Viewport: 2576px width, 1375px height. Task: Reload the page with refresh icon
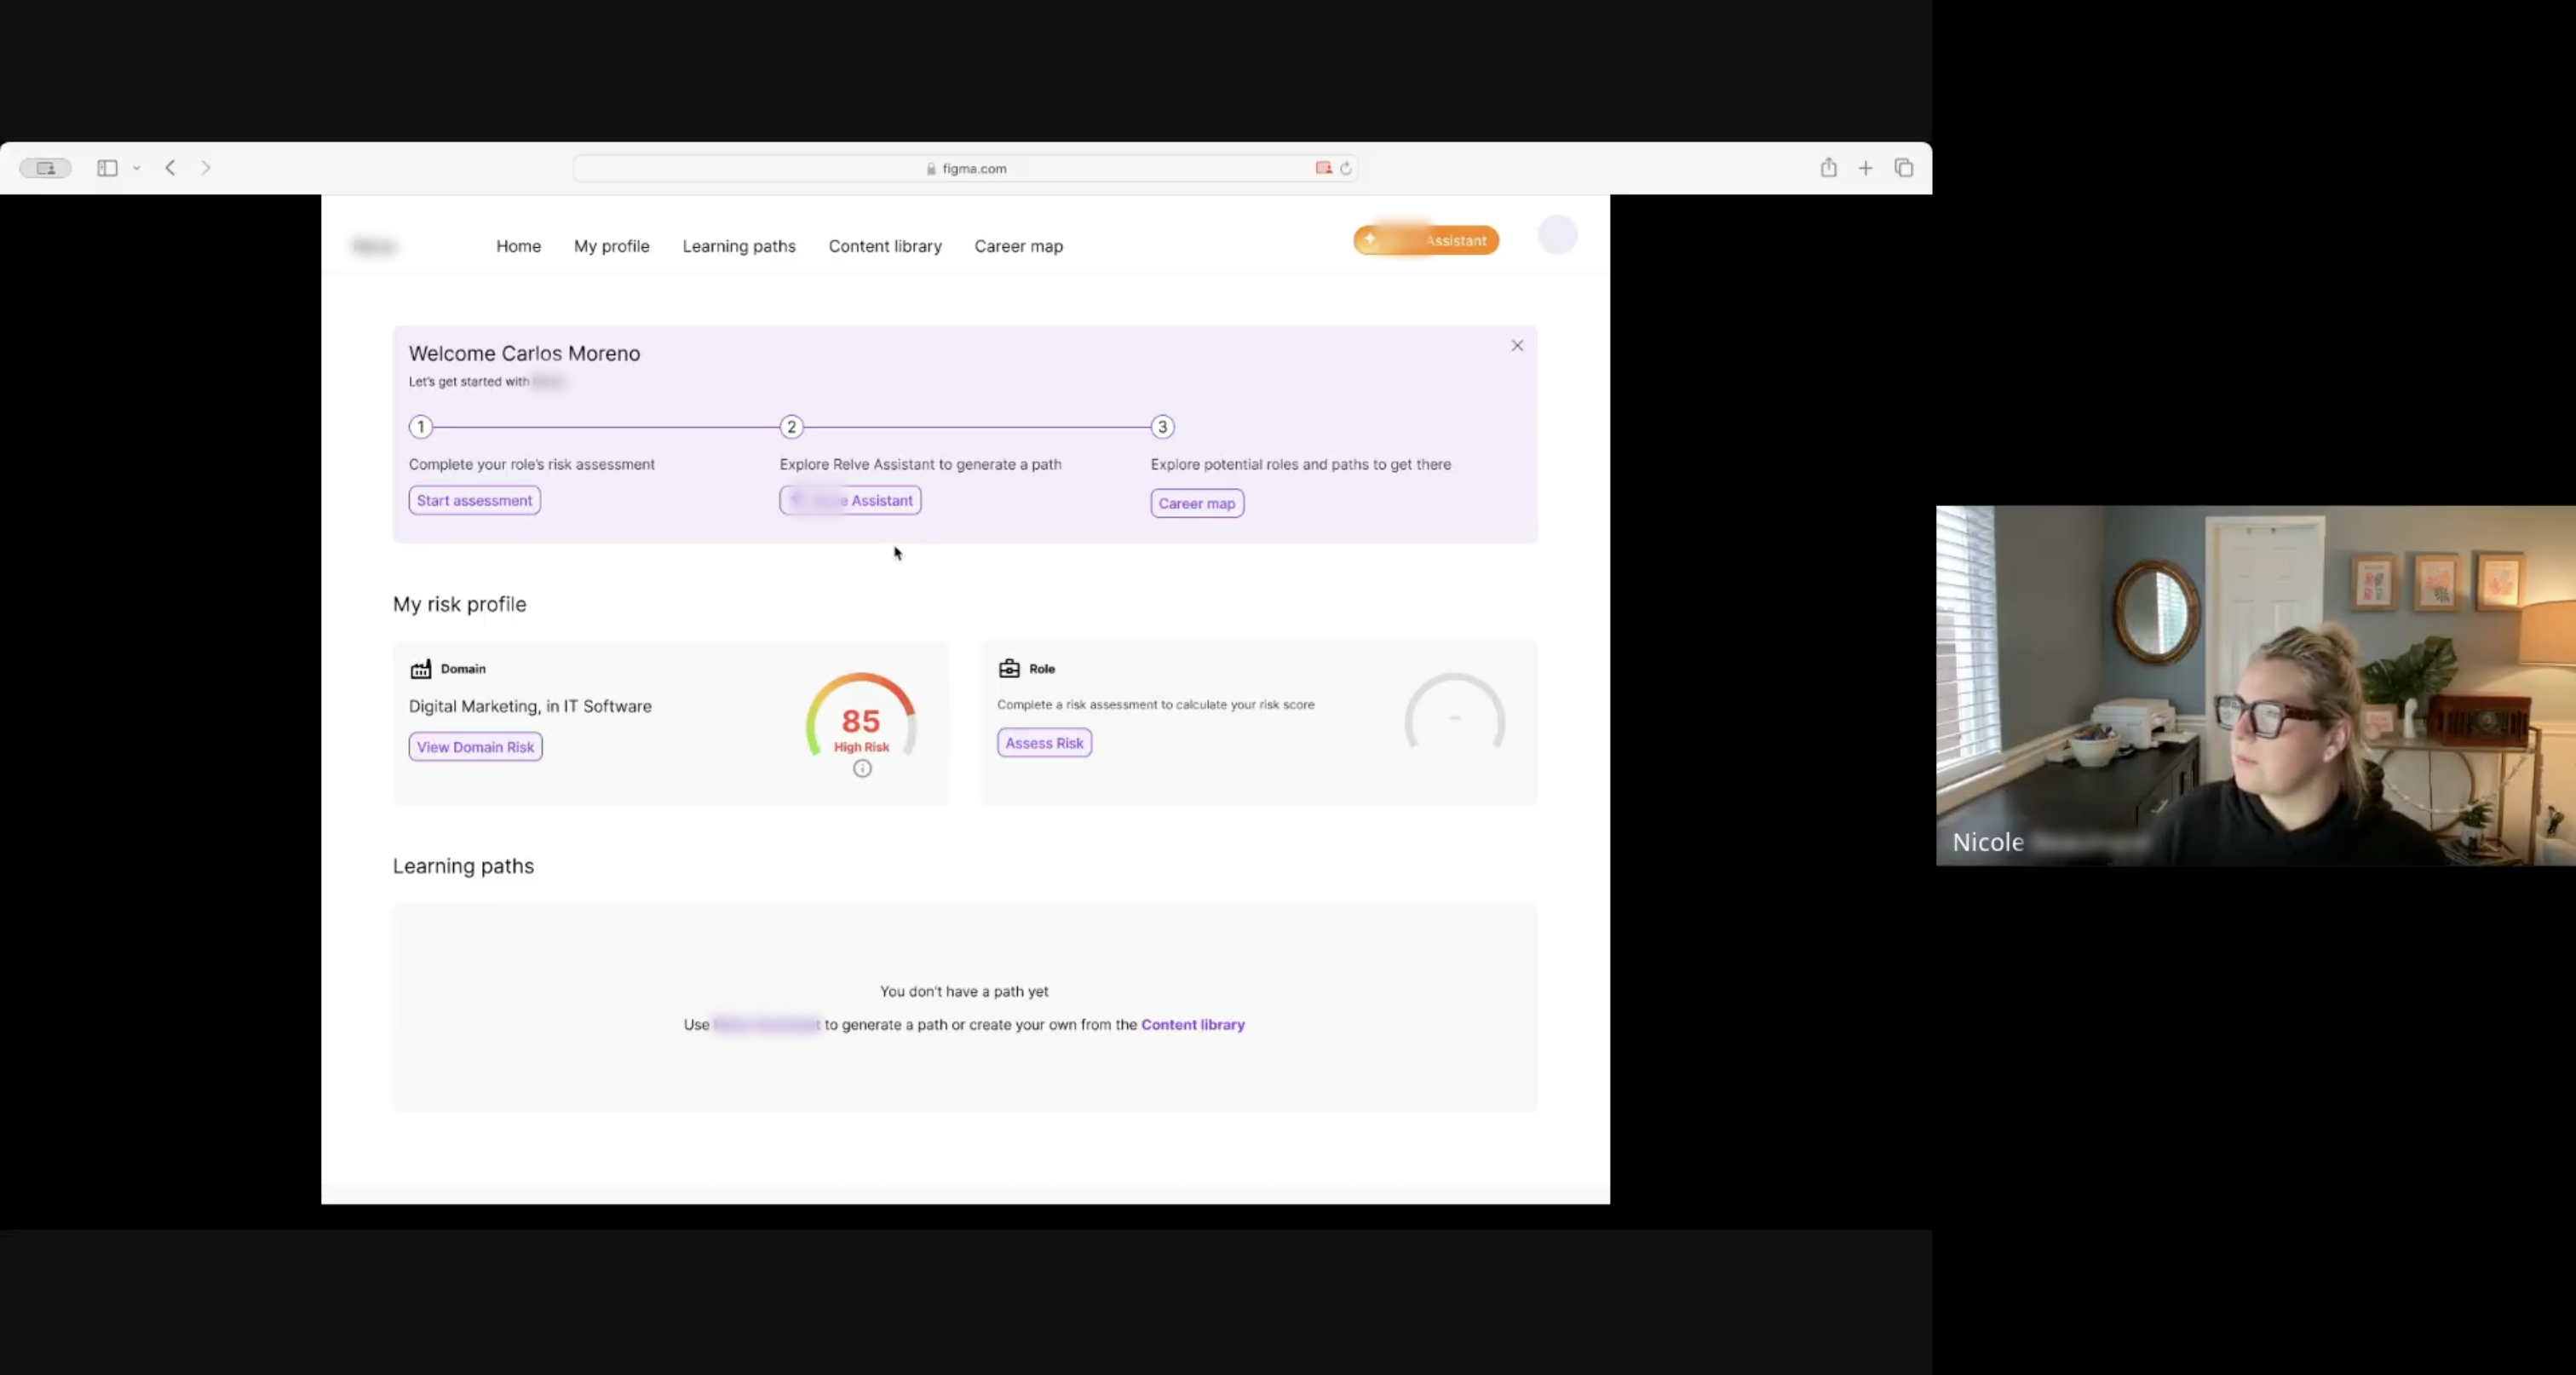(x=1346, y=168)
